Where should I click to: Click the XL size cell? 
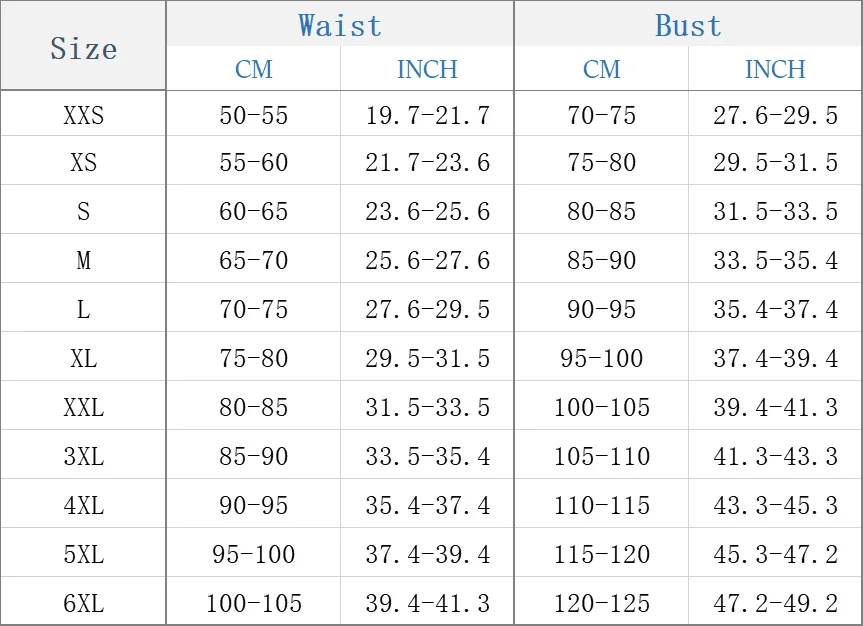point(83,358)
